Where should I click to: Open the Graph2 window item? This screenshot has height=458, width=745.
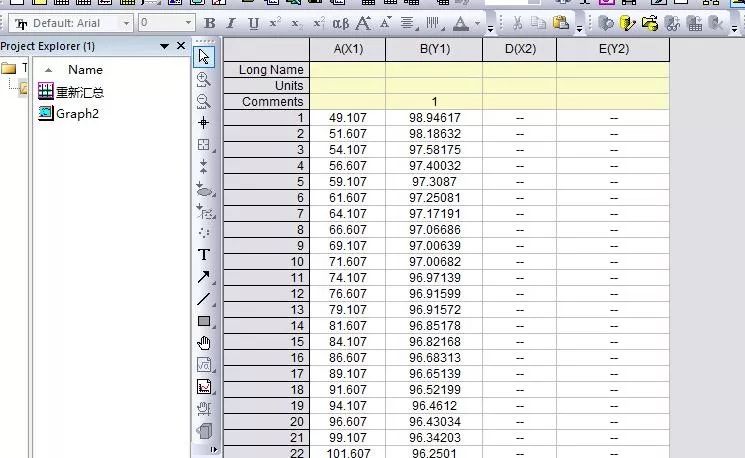68,114
